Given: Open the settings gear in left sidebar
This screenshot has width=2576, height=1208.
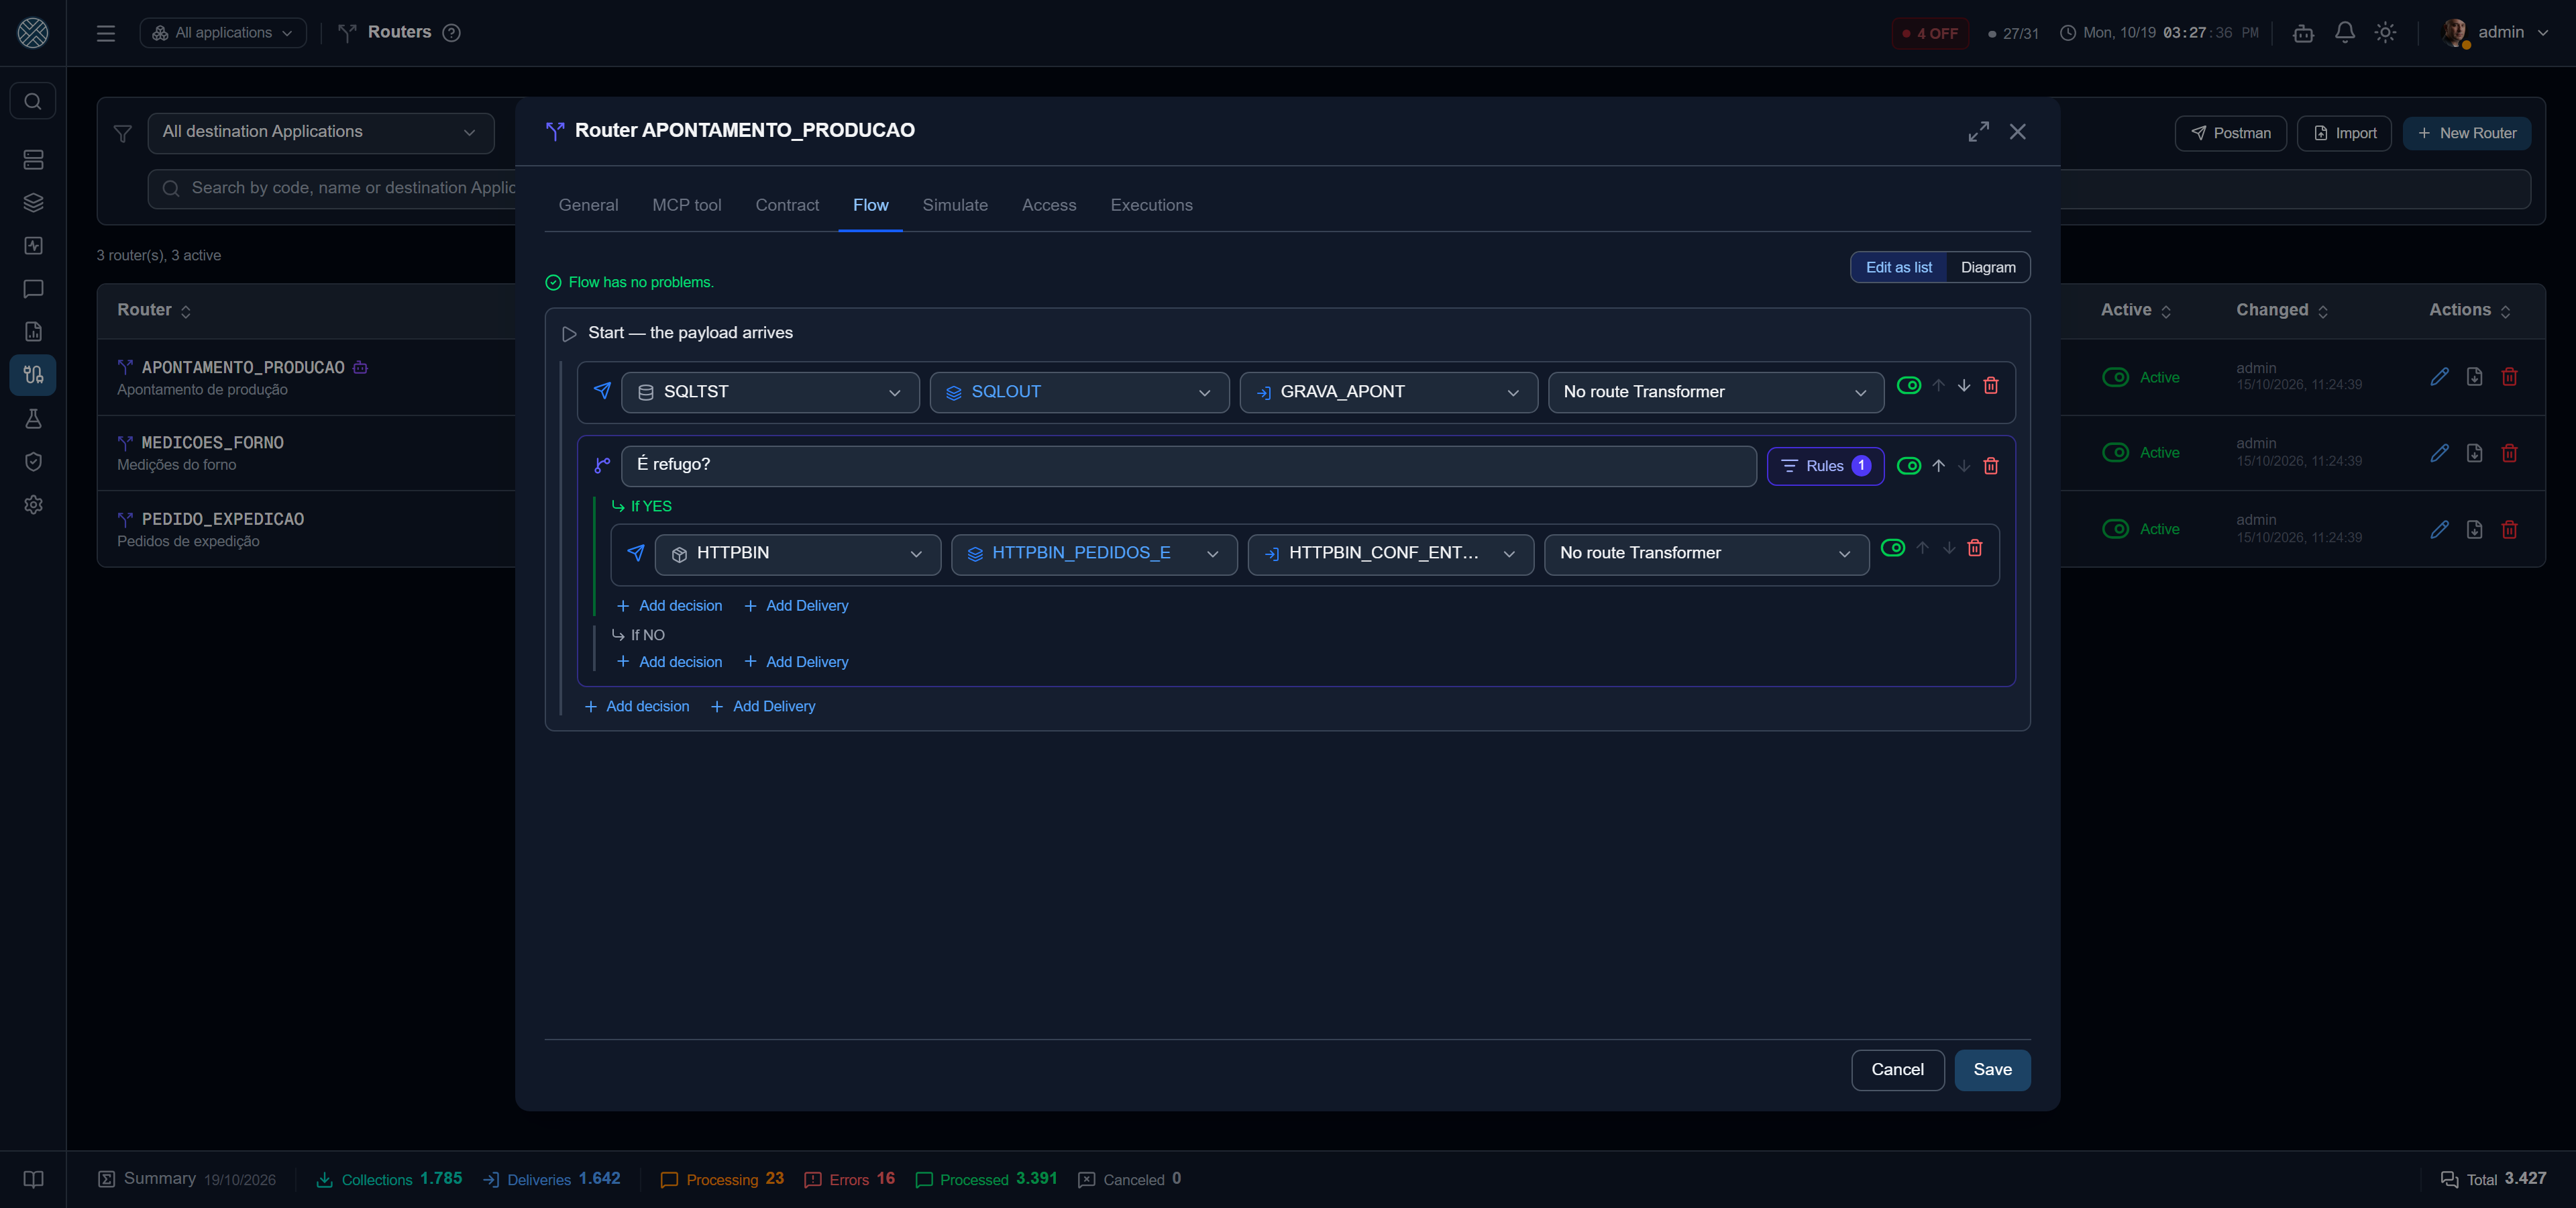Looking at the screenshot, I should 33,505.
